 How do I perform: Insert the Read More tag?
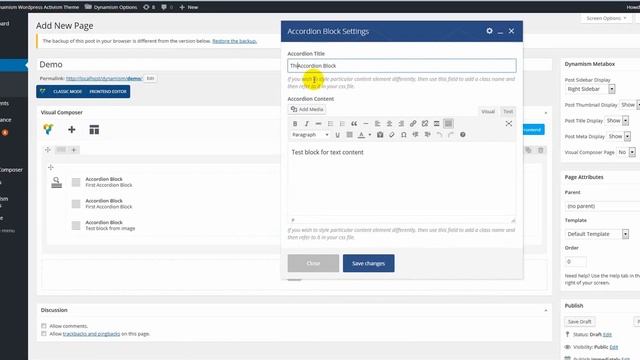(x=436, y=124)
